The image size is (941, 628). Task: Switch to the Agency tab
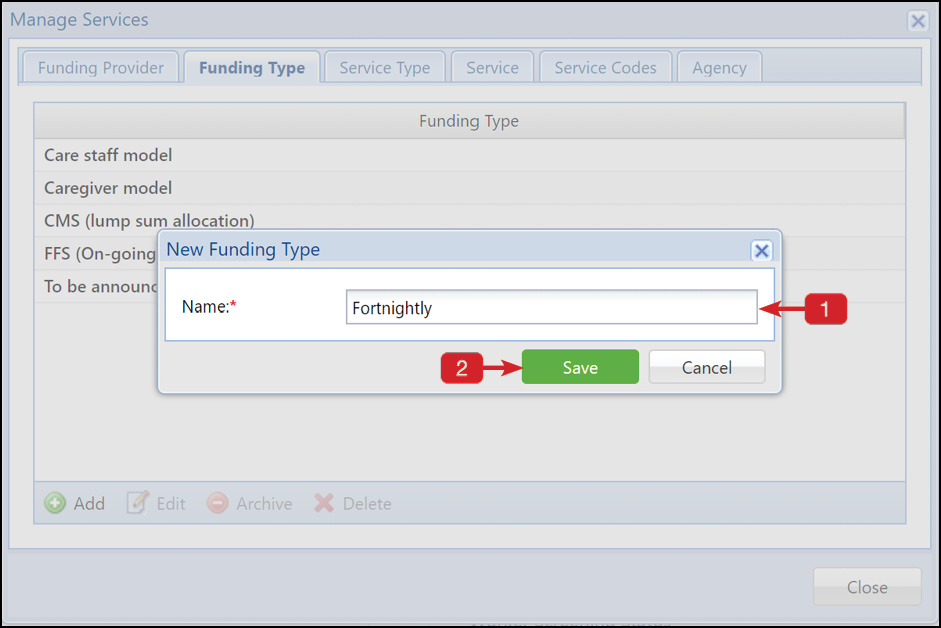pos(720,68)
